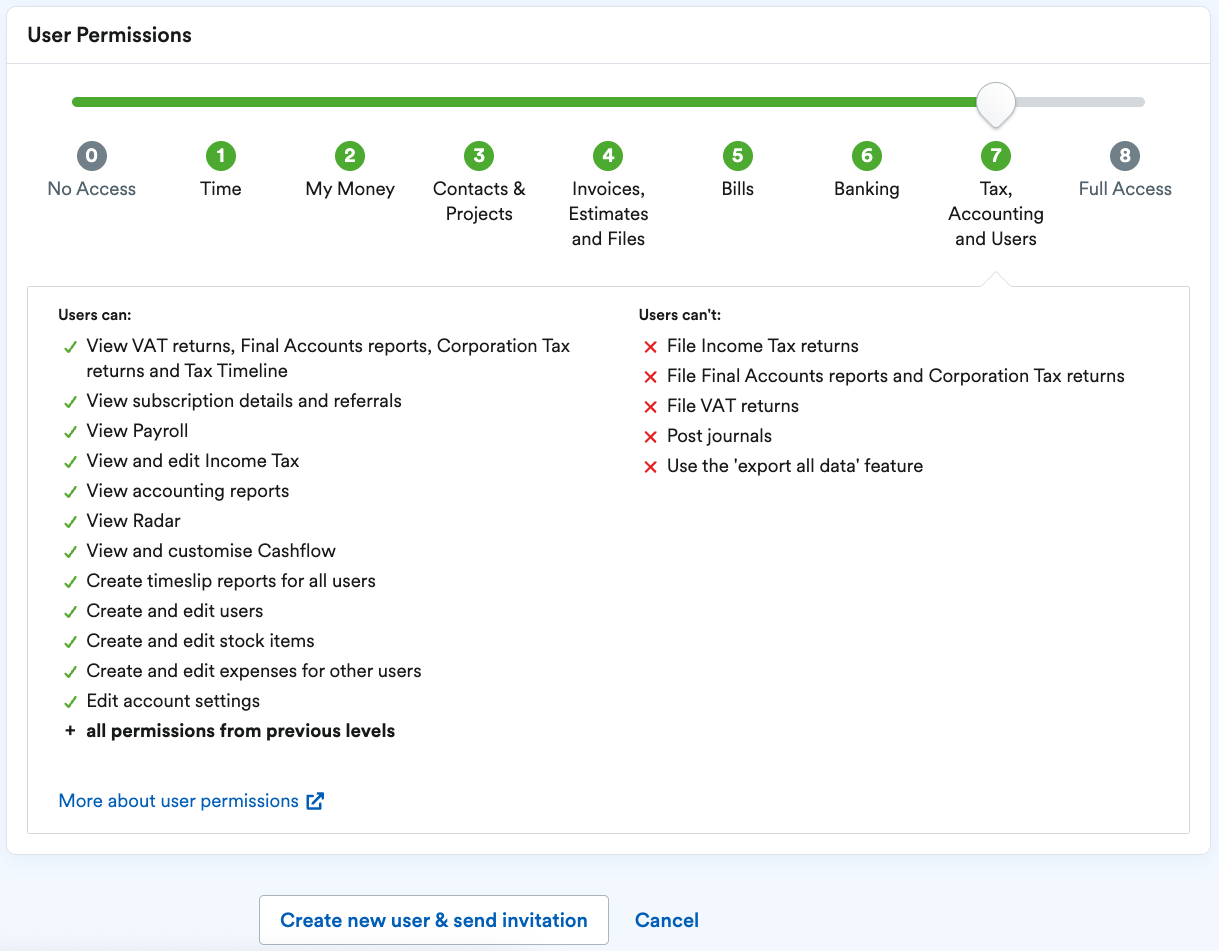Select level 6 Banking circle
1219x951 pixels.
pyautogui.click(x=867, y=155)
